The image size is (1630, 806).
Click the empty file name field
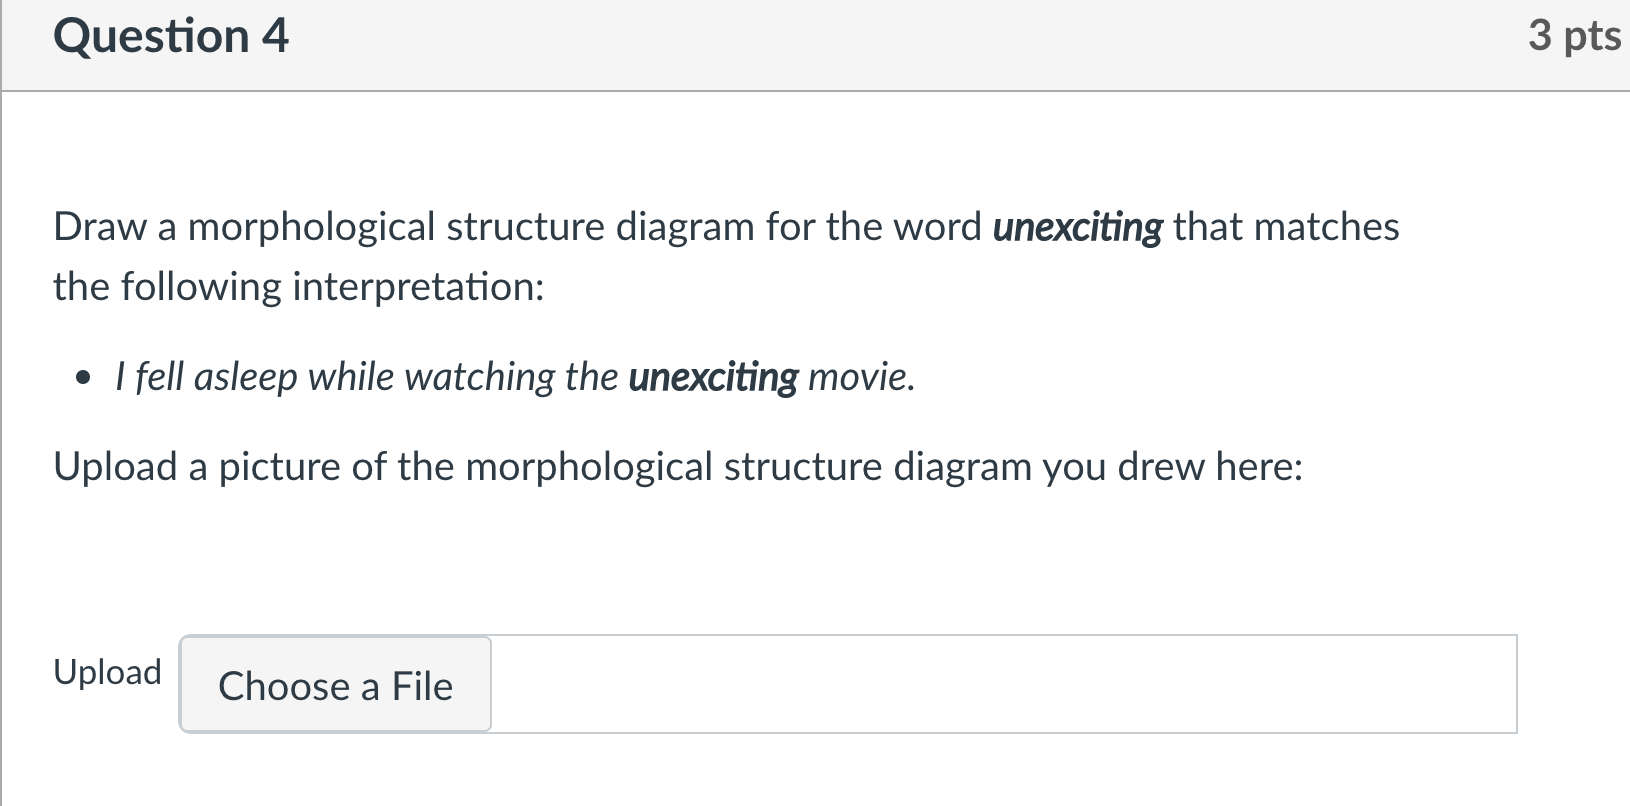[1000, 685]
